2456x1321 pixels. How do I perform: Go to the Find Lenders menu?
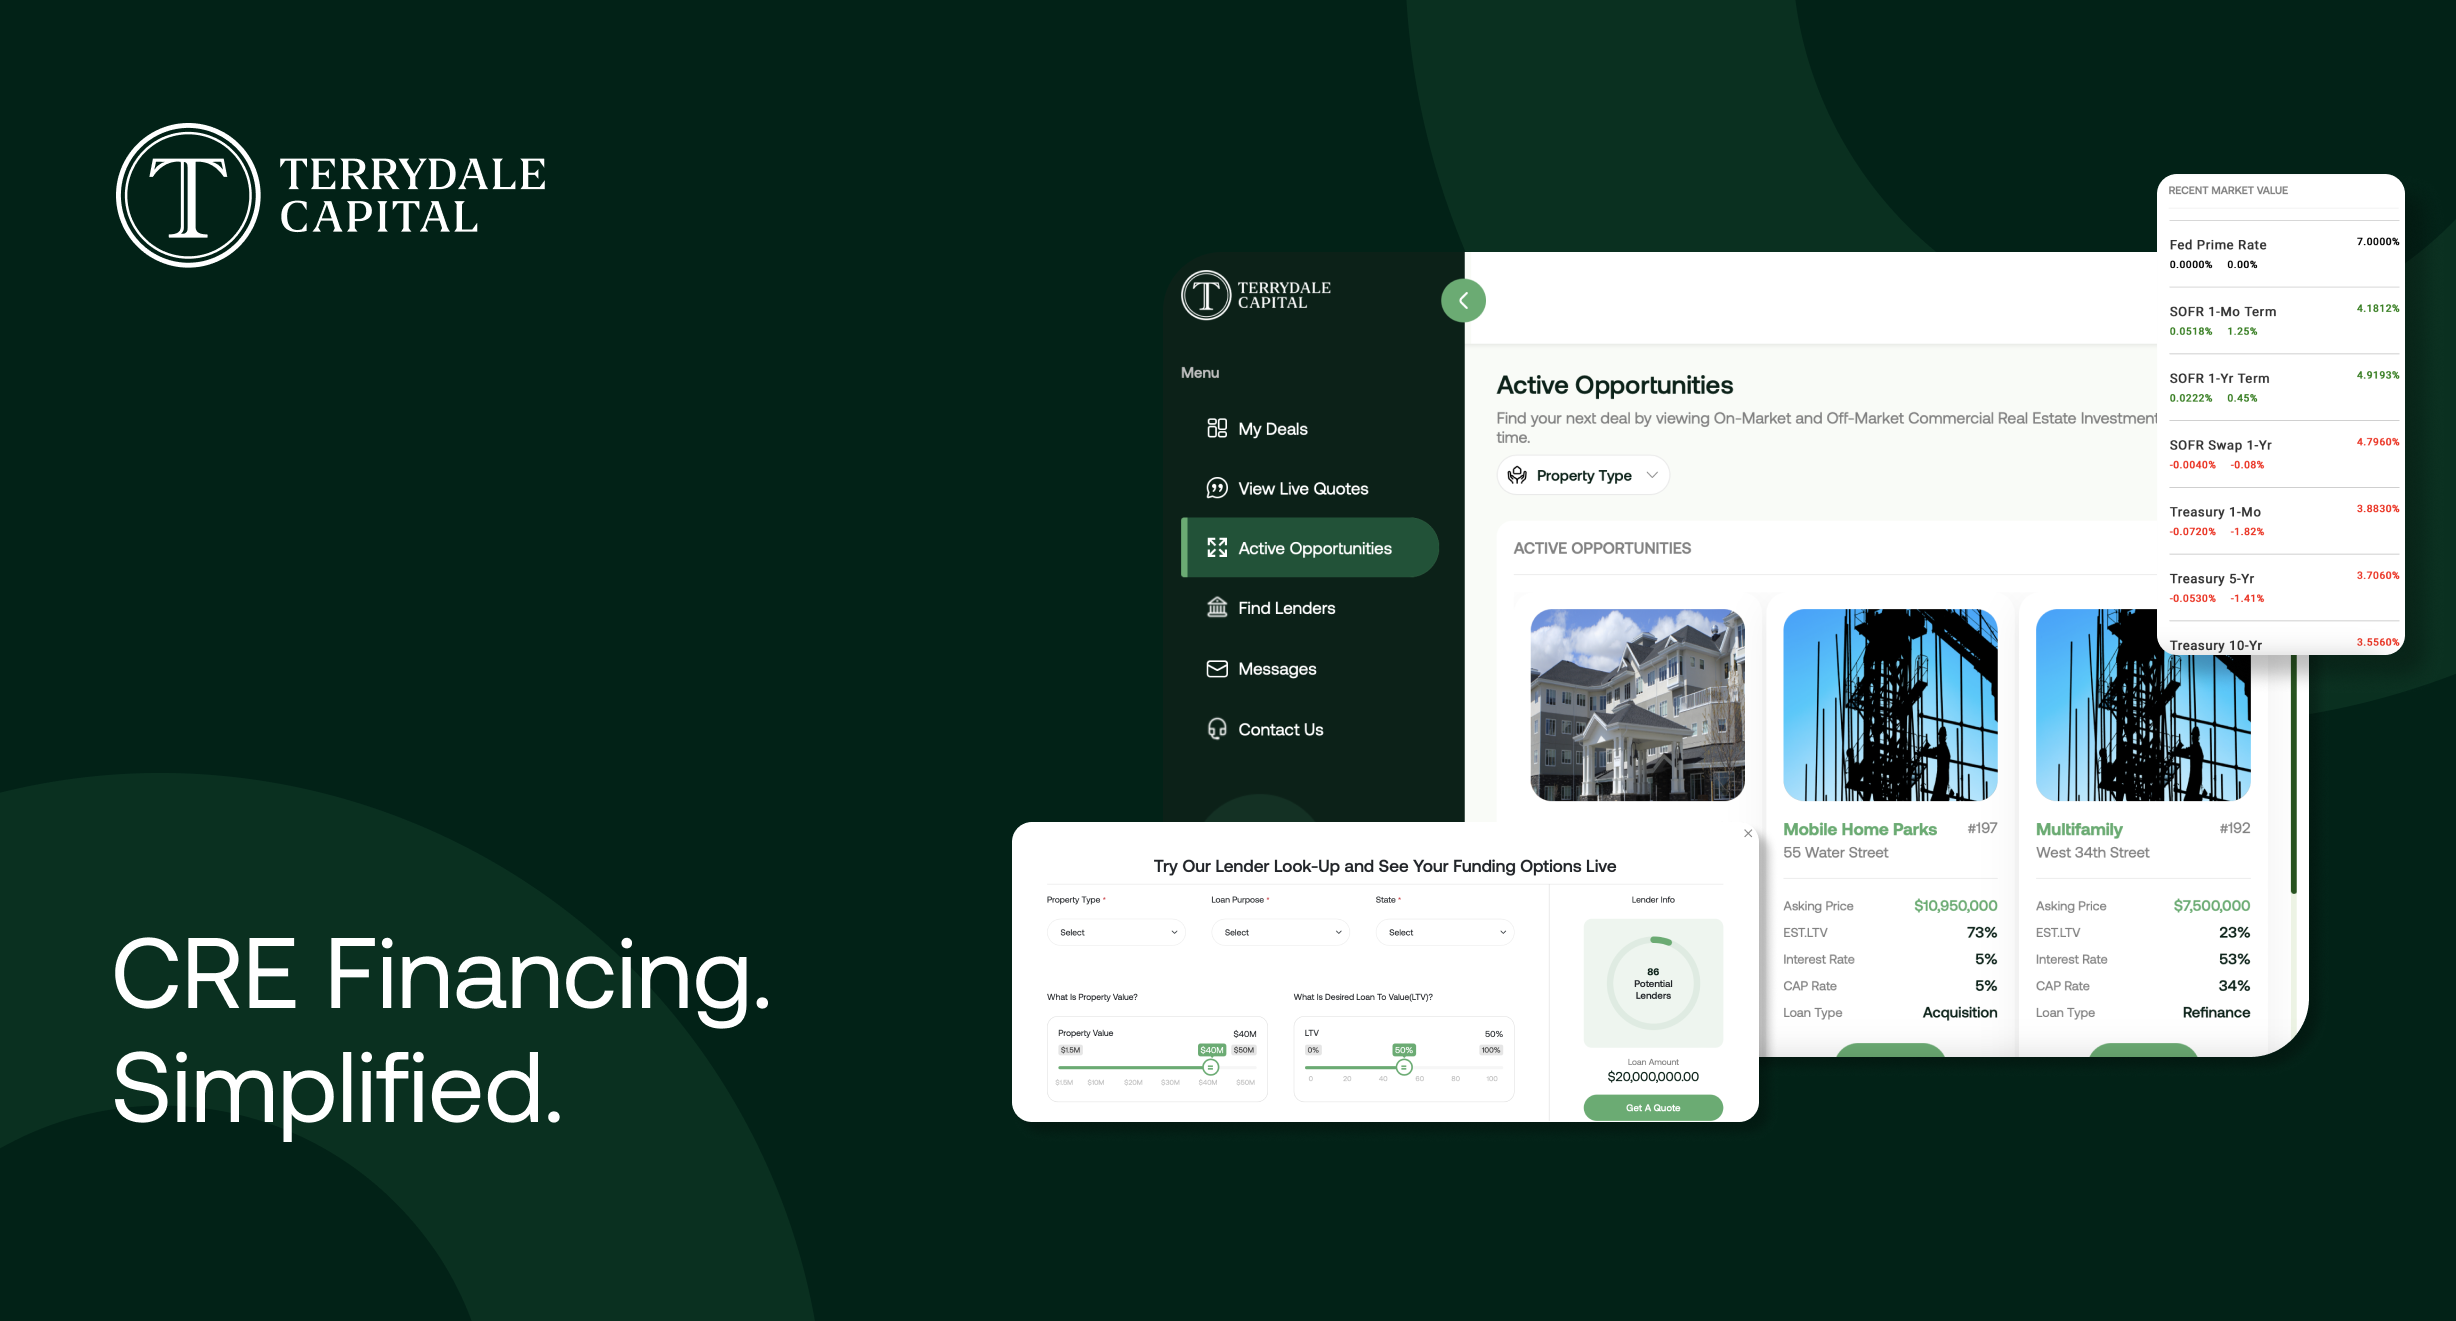pos(1286,608)
